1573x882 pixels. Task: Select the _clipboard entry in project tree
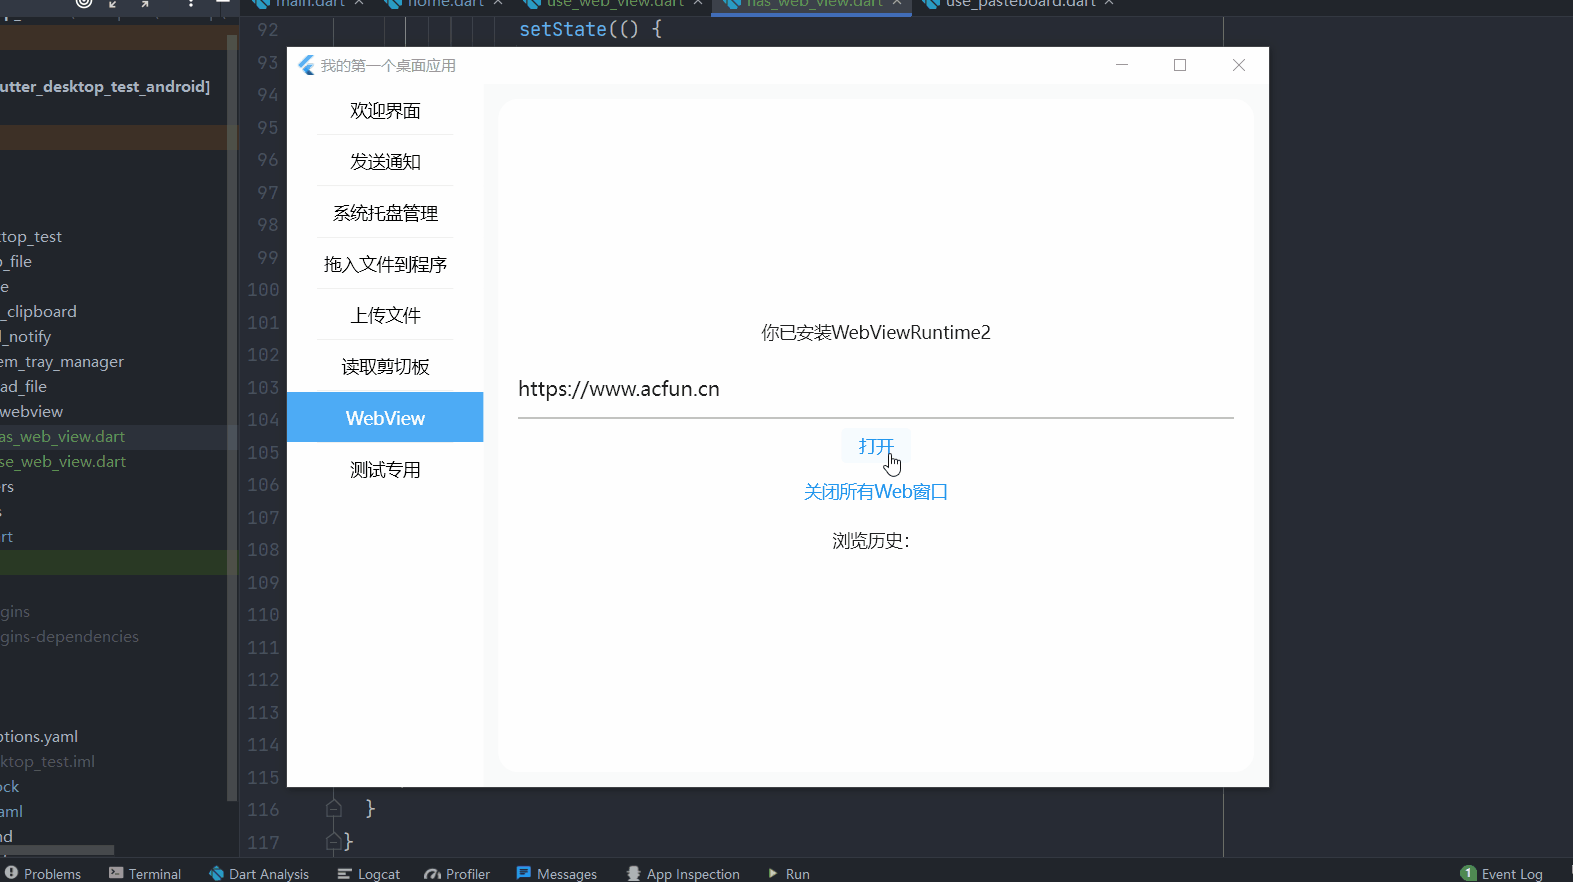pyautogui.click(x=38, y=312)
